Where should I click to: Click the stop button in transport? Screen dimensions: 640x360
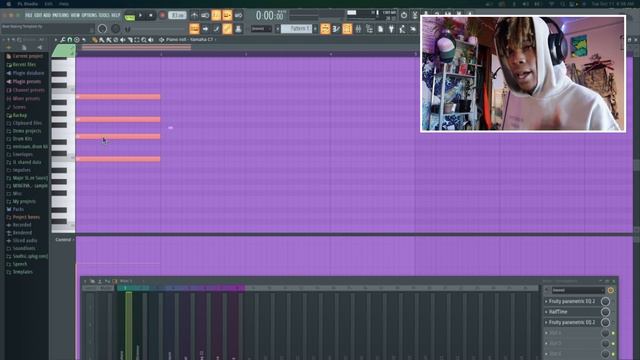pos(151,15)
